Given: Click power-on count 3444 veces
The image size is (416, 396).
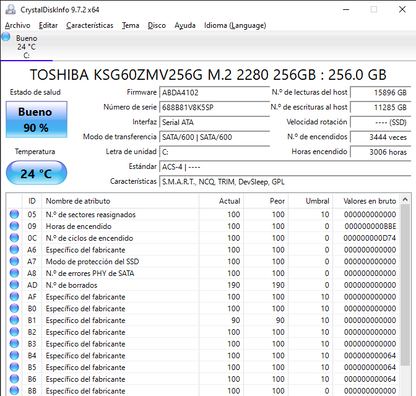Looking at the screenshot, I should (381, 137).
